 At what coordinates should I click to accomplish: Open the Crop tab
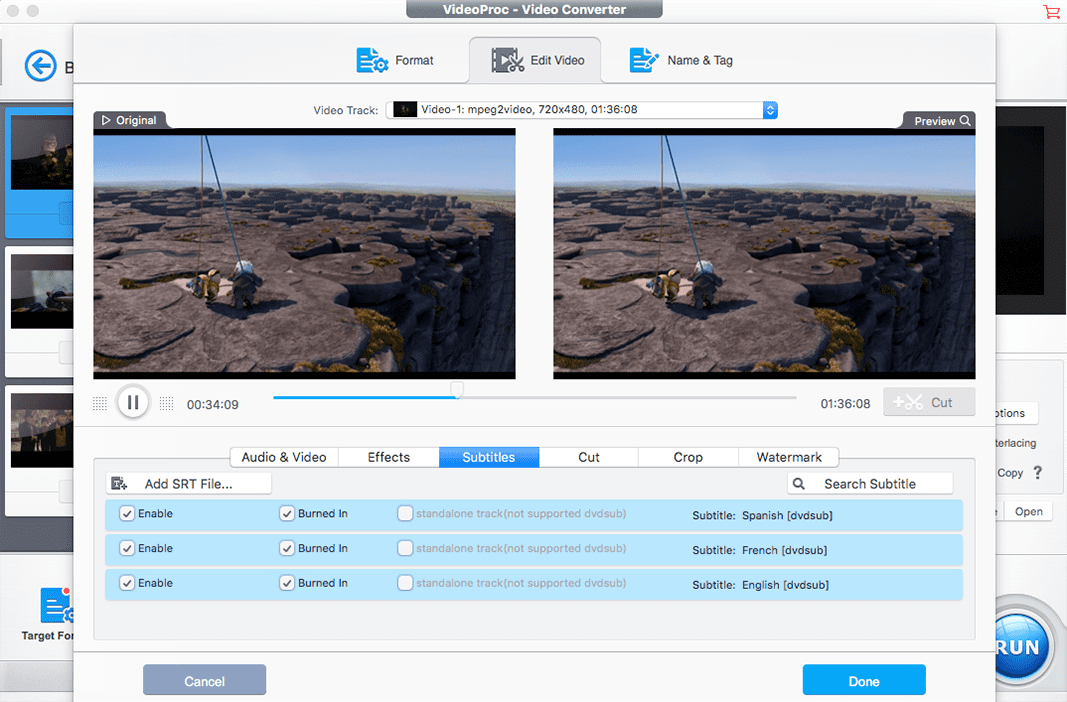coord(688,457)
